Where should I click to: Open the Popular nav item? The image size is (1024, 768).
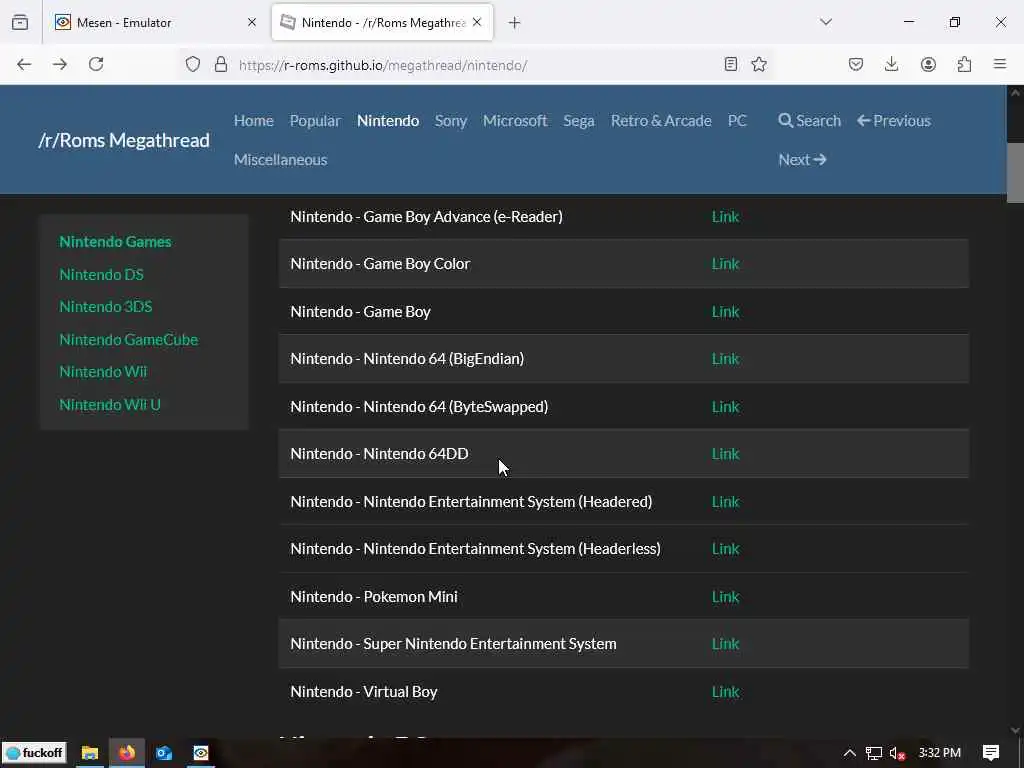coord(315,121)
